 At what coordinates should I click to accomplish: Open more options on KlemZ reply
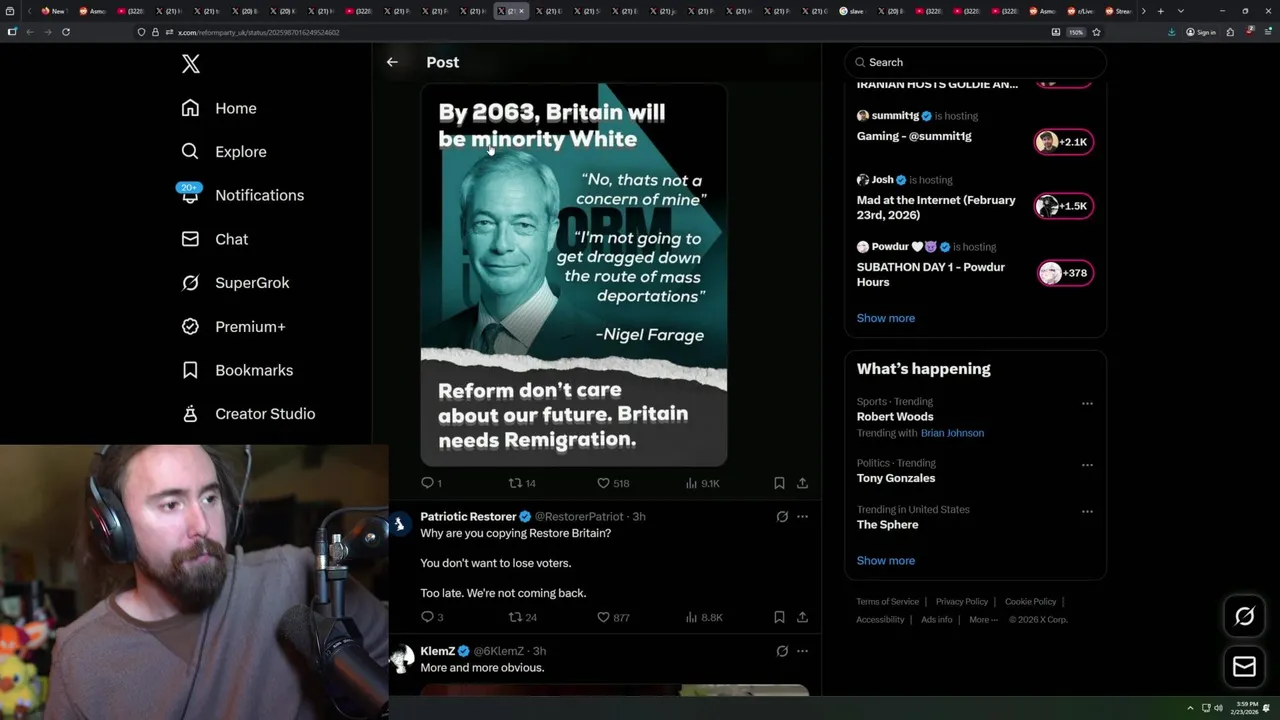click(x=802, y=651)
